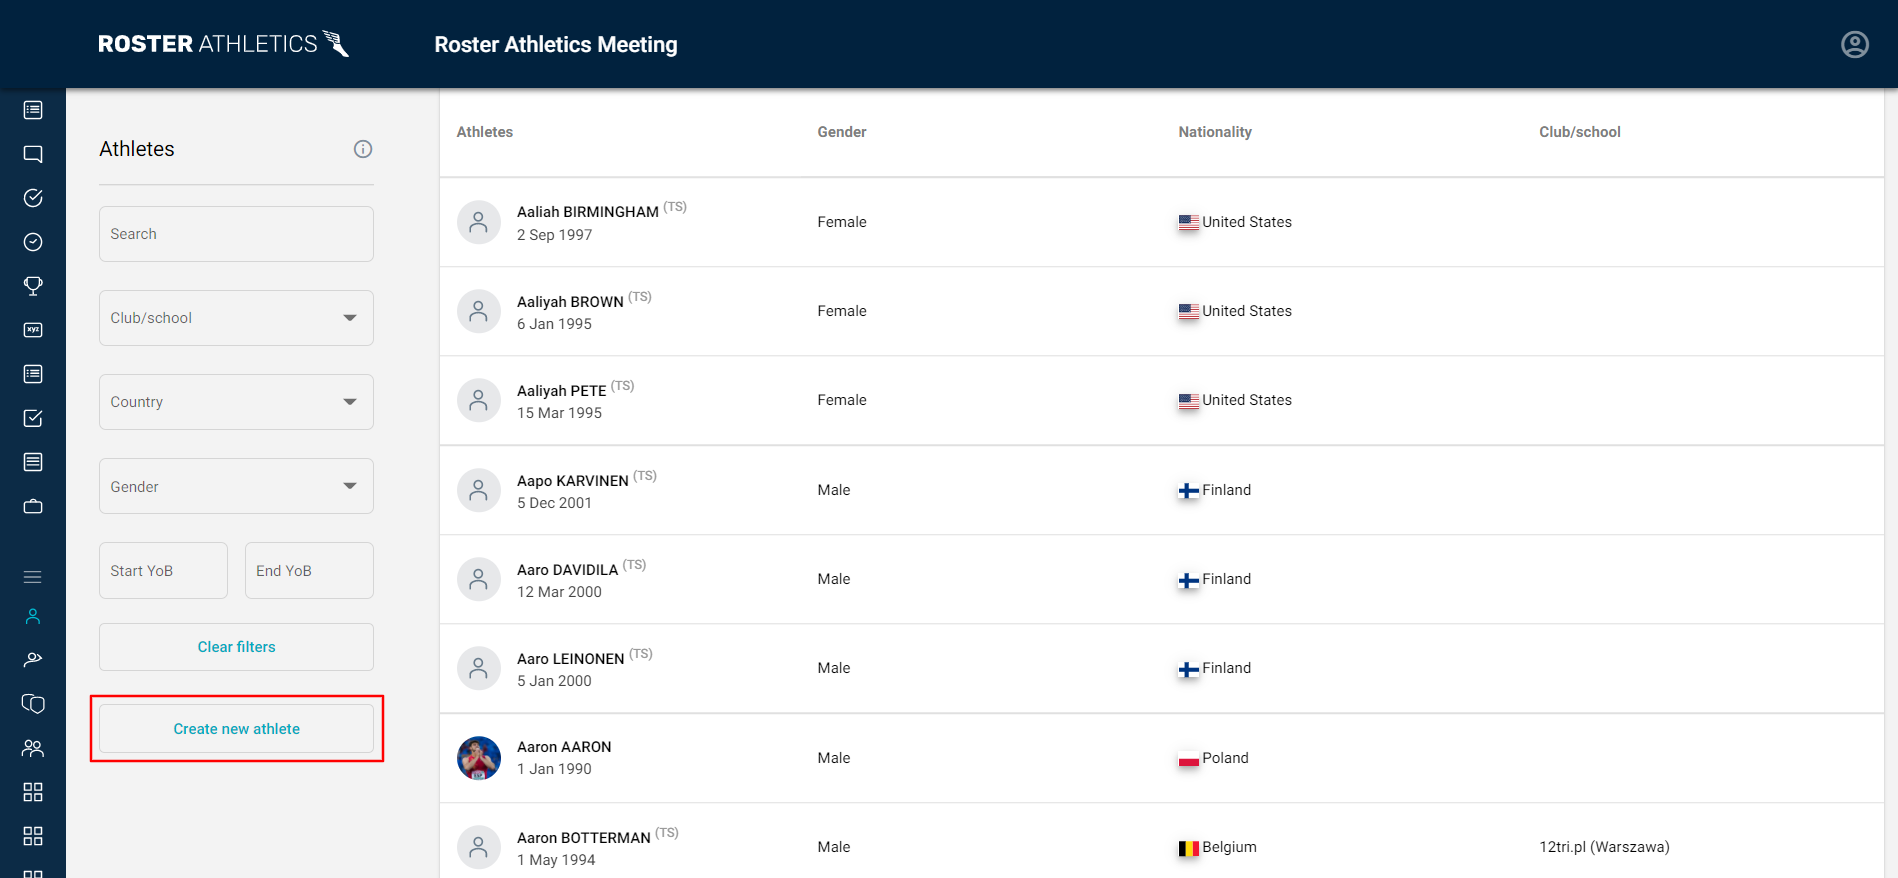Click Aaron AARON's profile photo

click(x=479, y=758)
